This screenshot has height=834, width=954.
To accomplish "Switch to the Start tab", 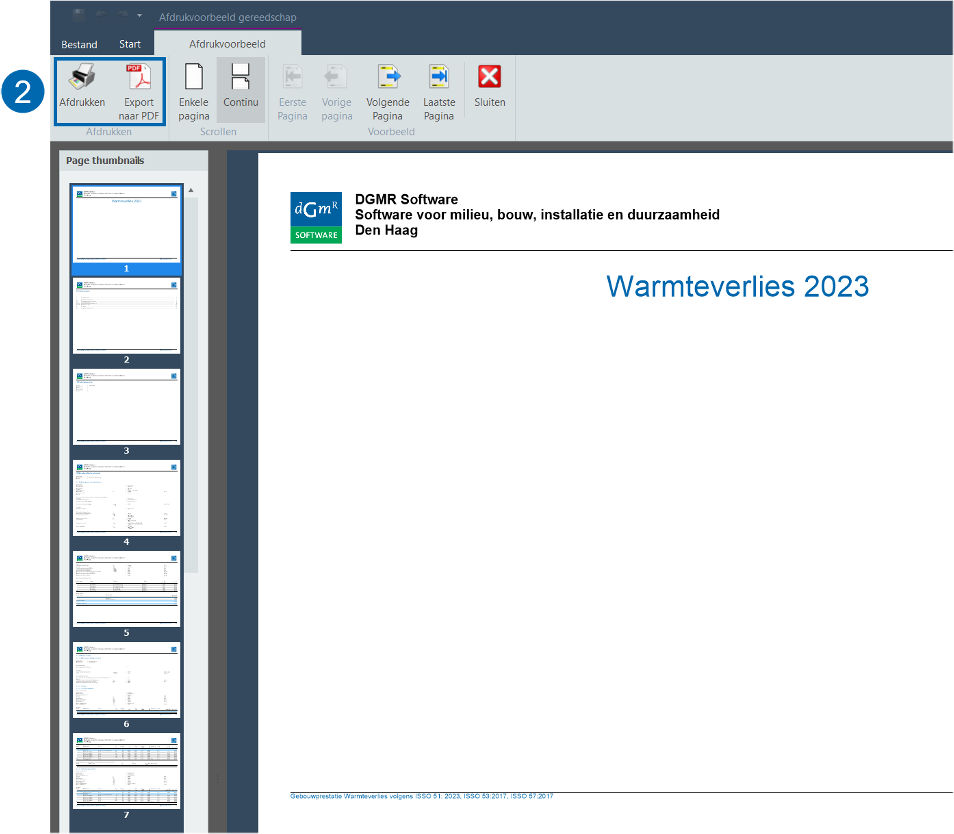I will tap(130, 44).
